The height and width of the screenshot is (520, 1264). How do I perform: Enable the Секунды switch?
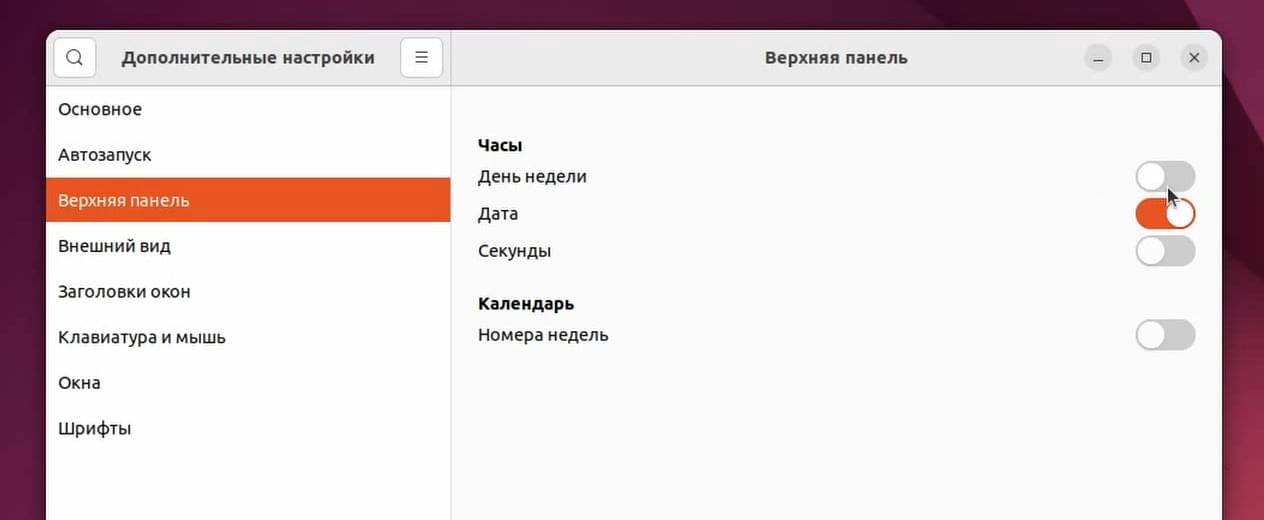pos(1165,251)
